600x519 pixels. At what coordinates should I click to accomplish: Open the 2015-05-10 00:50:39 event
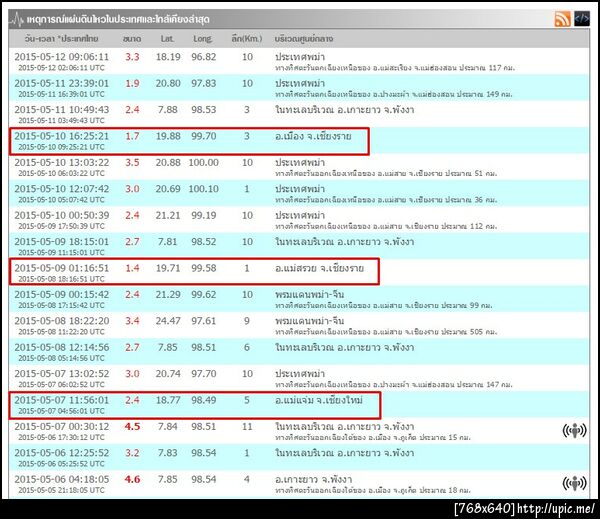298,220
